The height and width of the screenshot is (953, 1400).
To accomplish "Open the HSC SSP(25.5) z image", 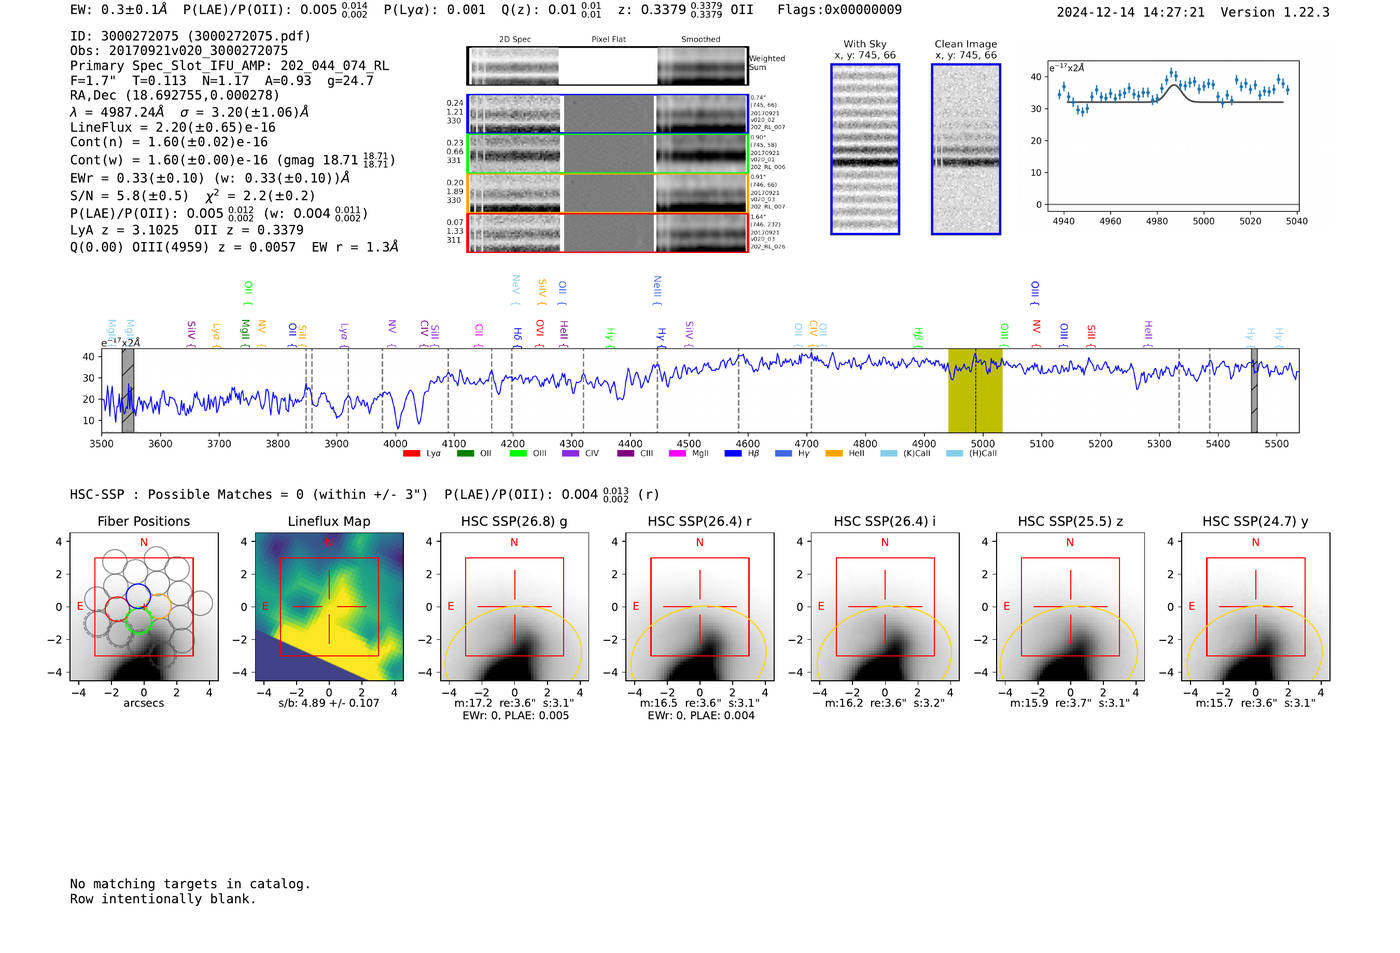I will coord(1070,607).
